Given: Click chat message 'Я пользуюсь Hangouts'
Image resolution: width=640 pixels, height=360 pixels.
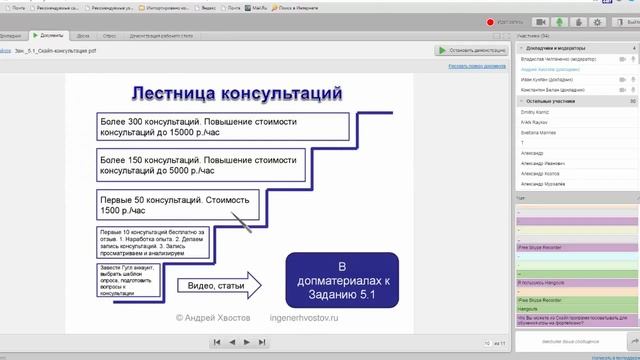Looking at the screenshot, I should (x=577, y=282).
